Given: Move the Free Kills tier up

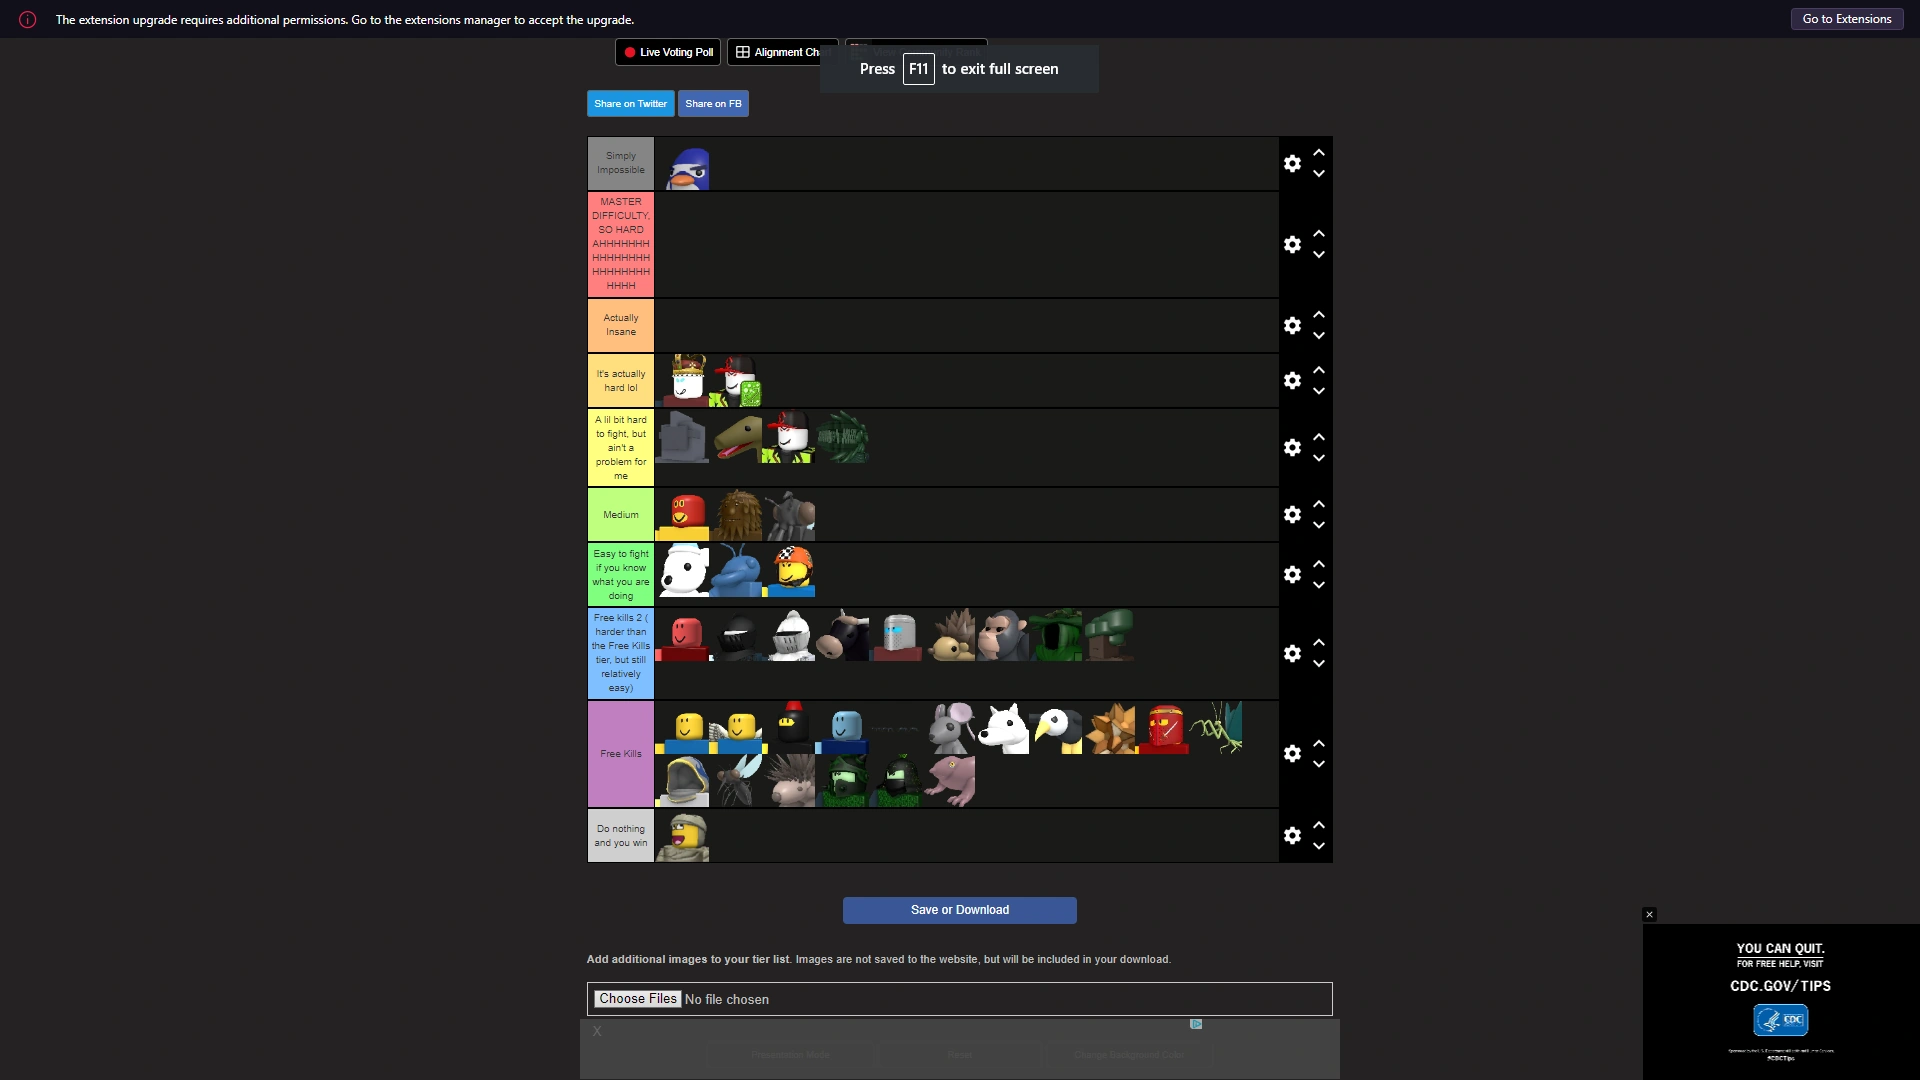Looking at the screenshot, I should [x=1319, y=743].
